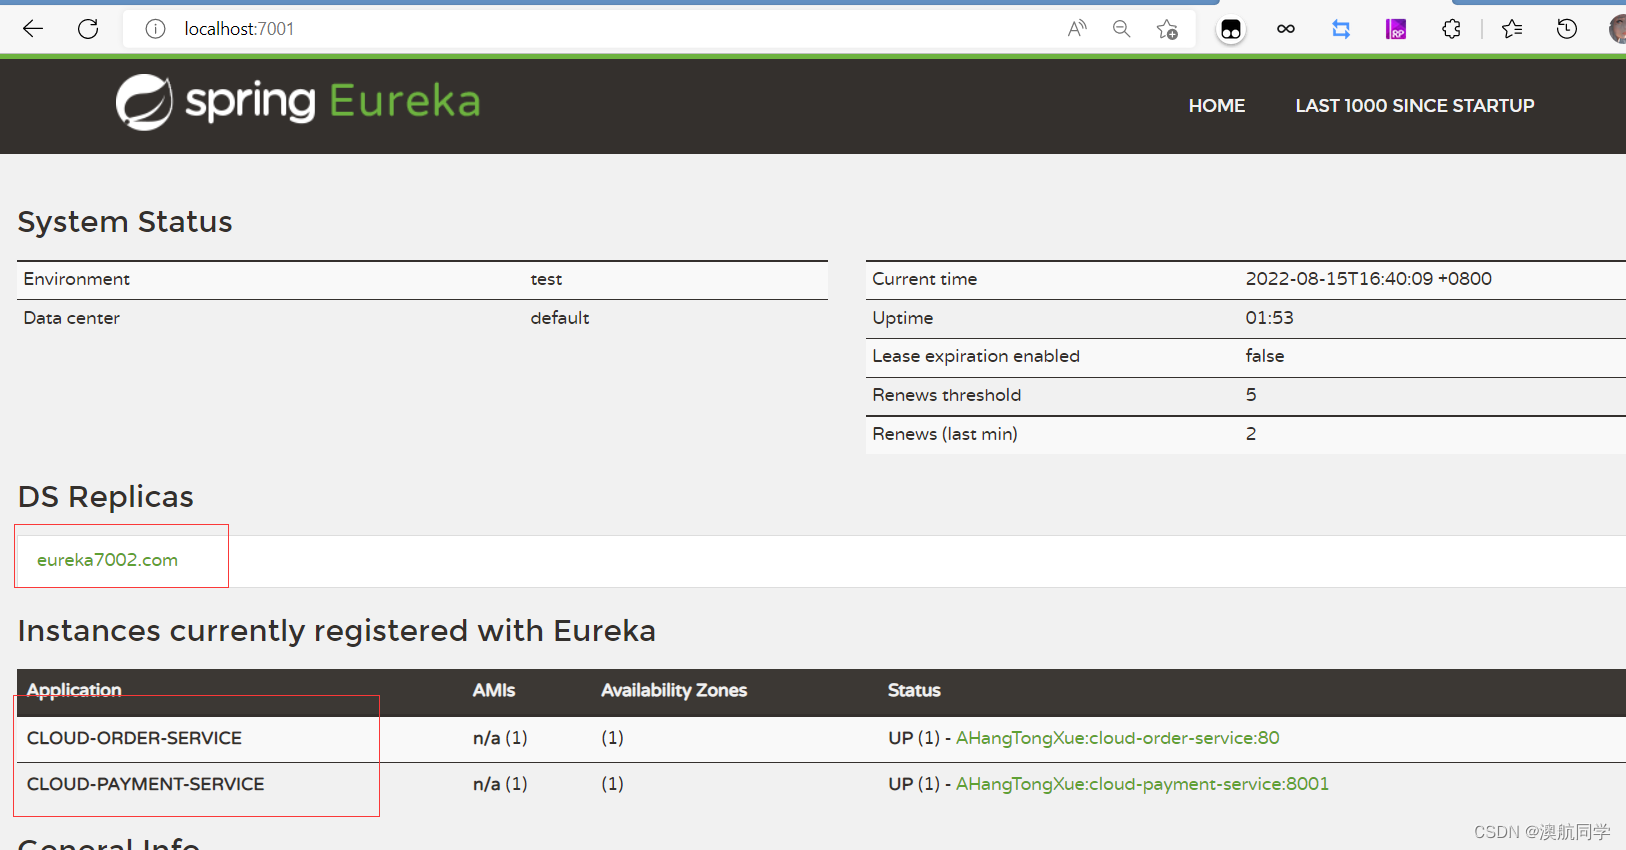This screenshot has width=1626, height=850.
Task: Click the Status column header
Action: [914, 690]
